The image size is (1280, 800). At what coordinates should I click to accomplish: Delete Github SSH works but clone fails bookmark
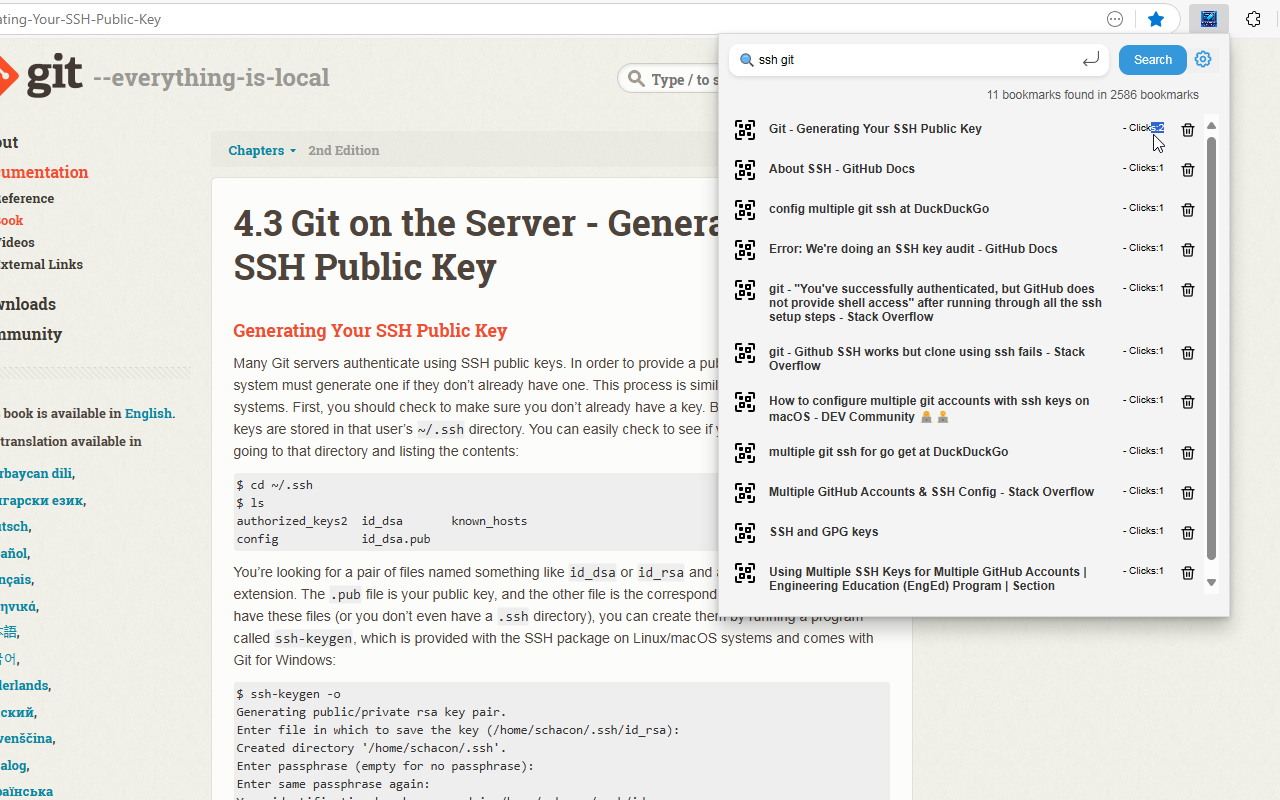1188,353
